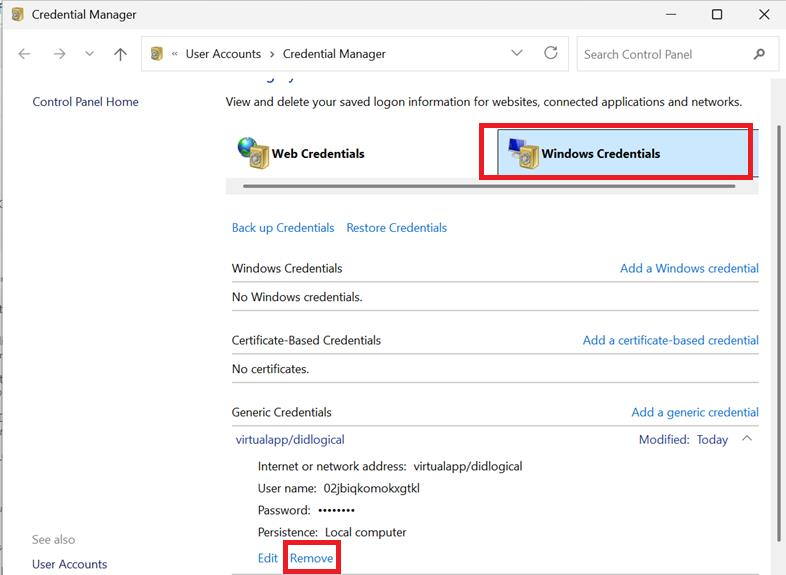Open User Accounts breadcrumb
This screenshot has width=786, height=575.
pos(223,54)
